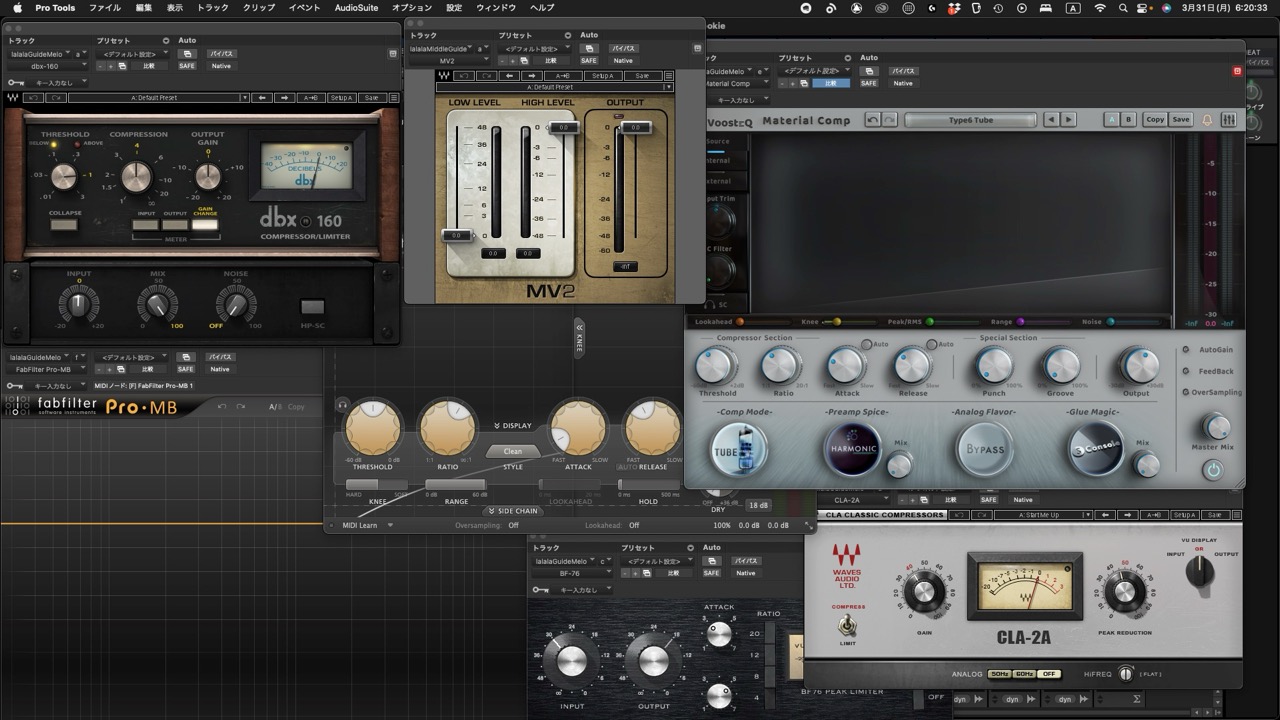Open the MV2 Waves toolbar menu icon
The height and width of the screenshot is (720, 1280).
tap(669, 76)
